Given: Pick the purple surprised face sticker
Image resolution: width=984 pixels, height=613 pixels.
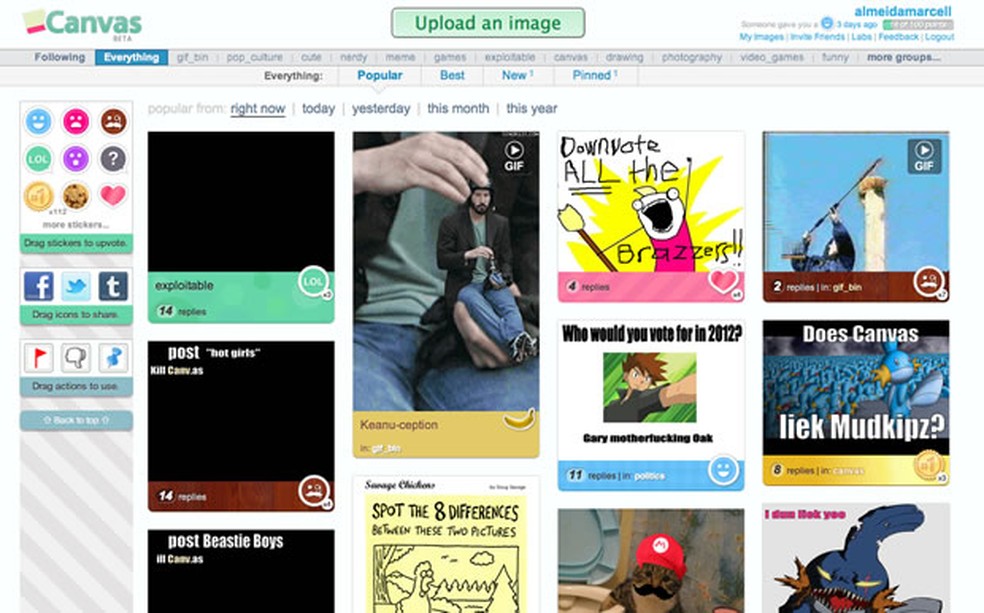Looking at the screenshot, I should 76,159.
